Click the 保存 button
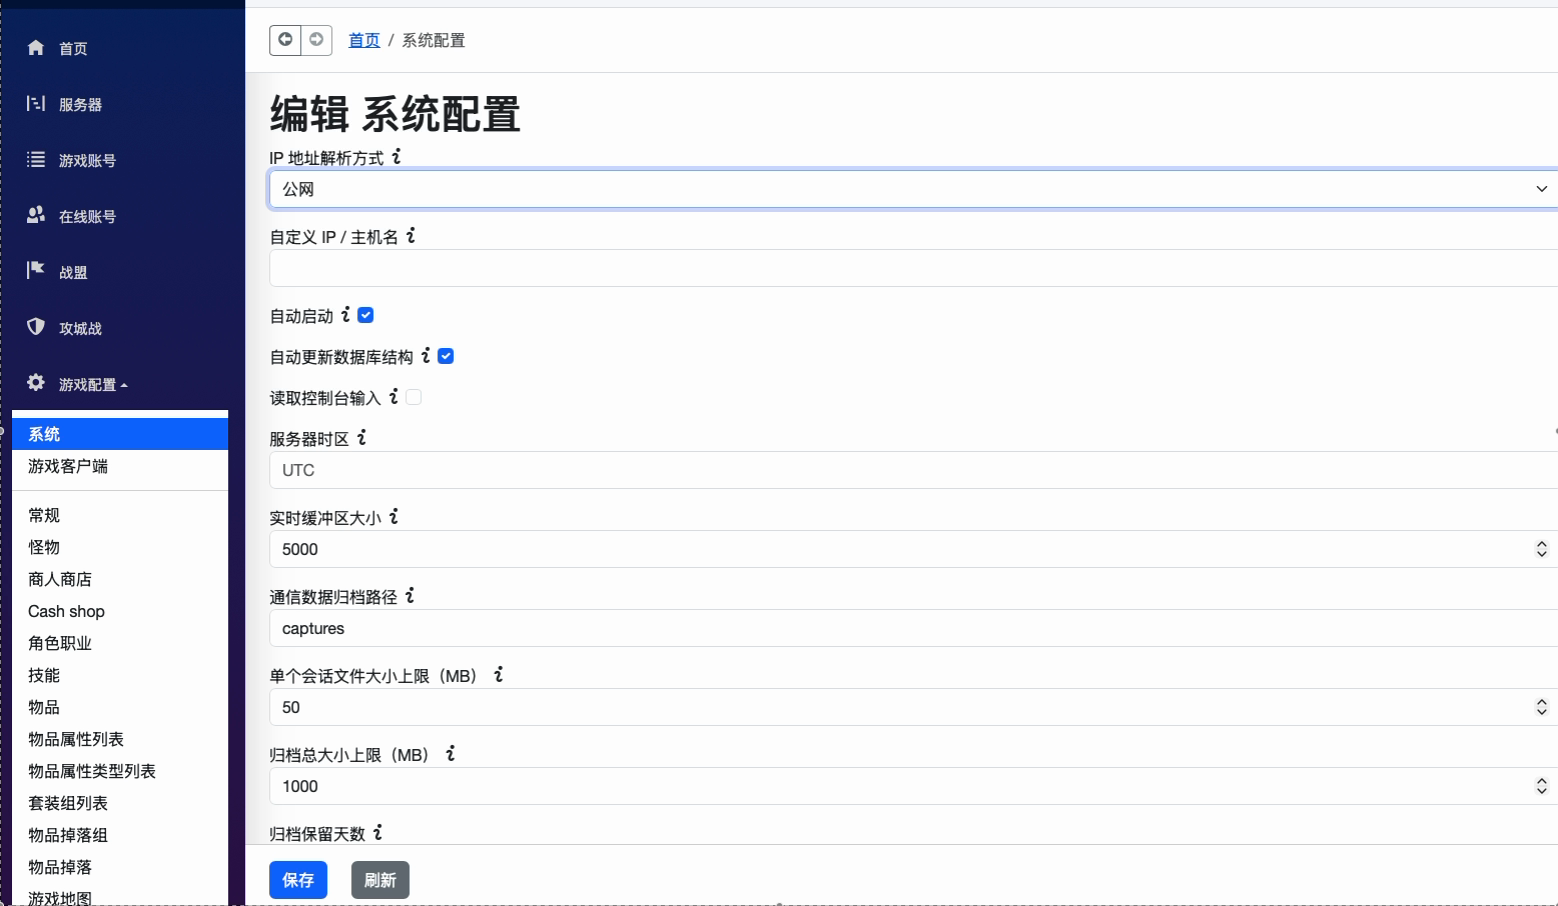The height and width of the screenshot is (906, 1558). click(x=298, y=880)
